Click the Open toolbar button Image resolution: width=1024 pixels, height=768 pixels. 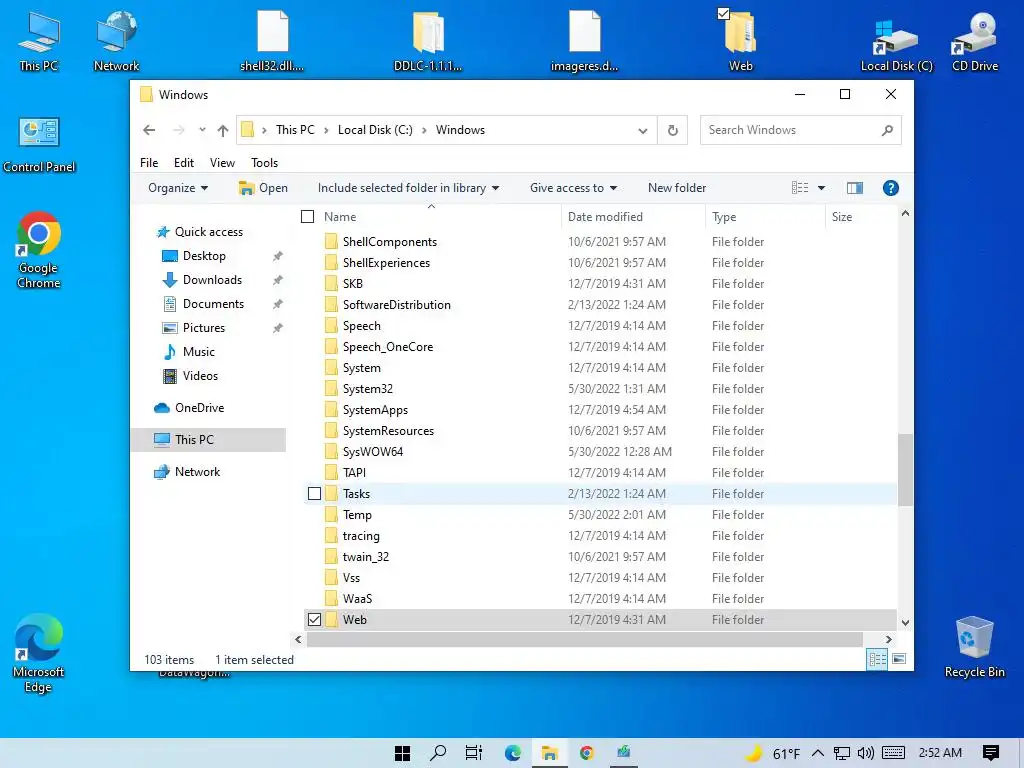263,188
